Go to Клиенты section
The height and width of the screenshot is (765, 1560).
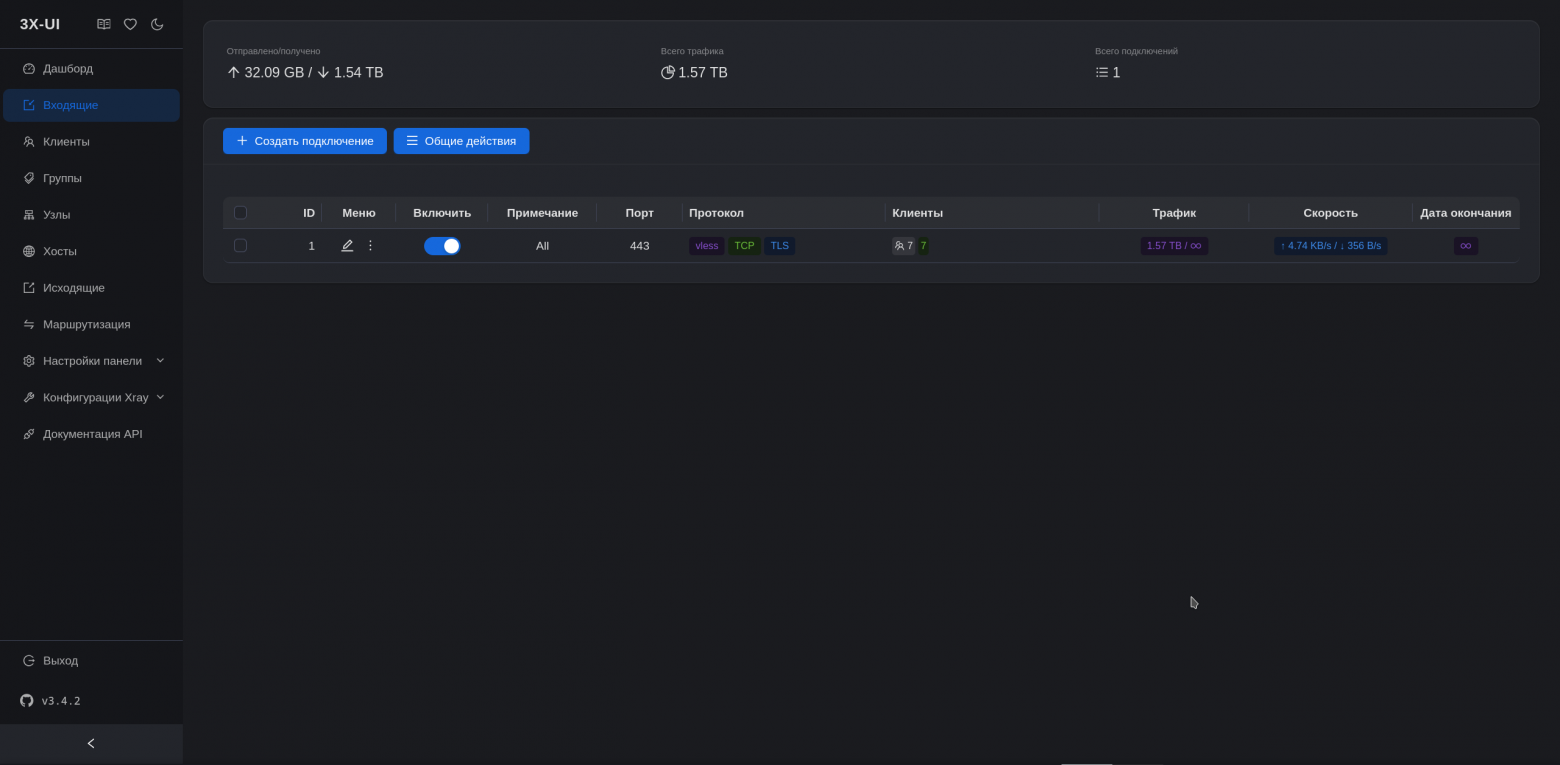click(91, 142)
